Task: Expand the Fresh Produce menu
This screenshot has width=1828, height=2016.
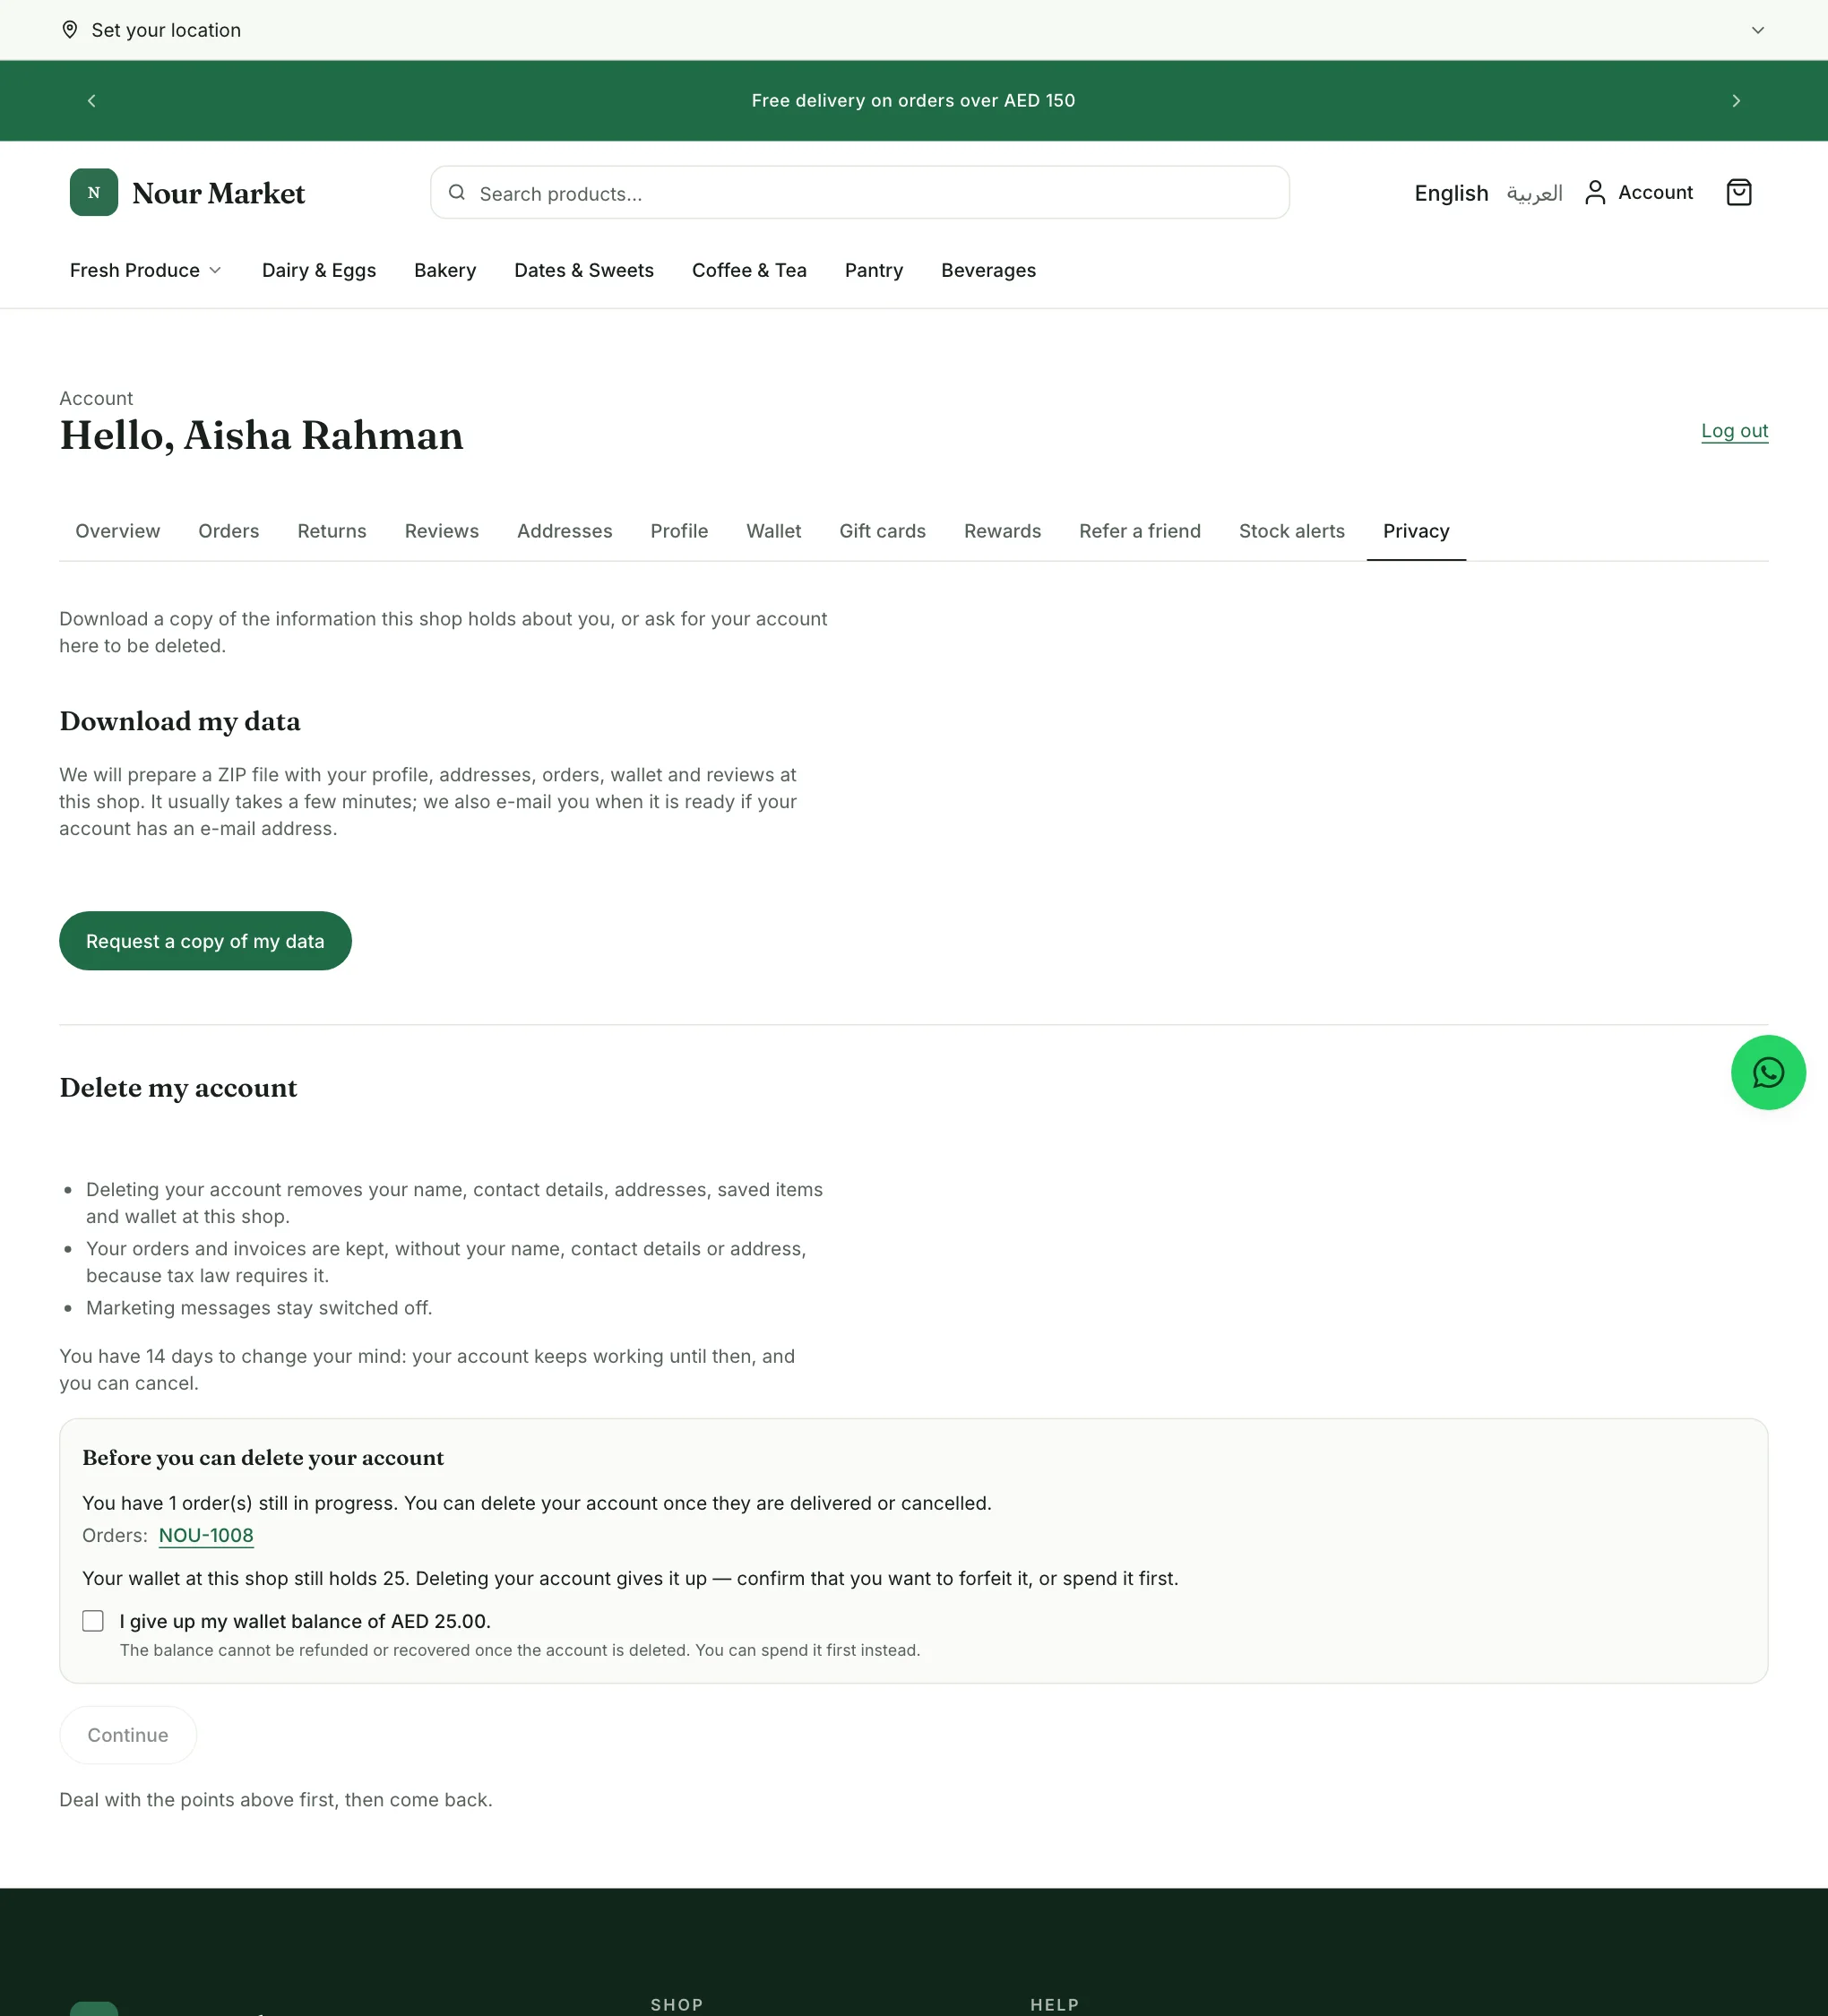Action: point(146,270)
